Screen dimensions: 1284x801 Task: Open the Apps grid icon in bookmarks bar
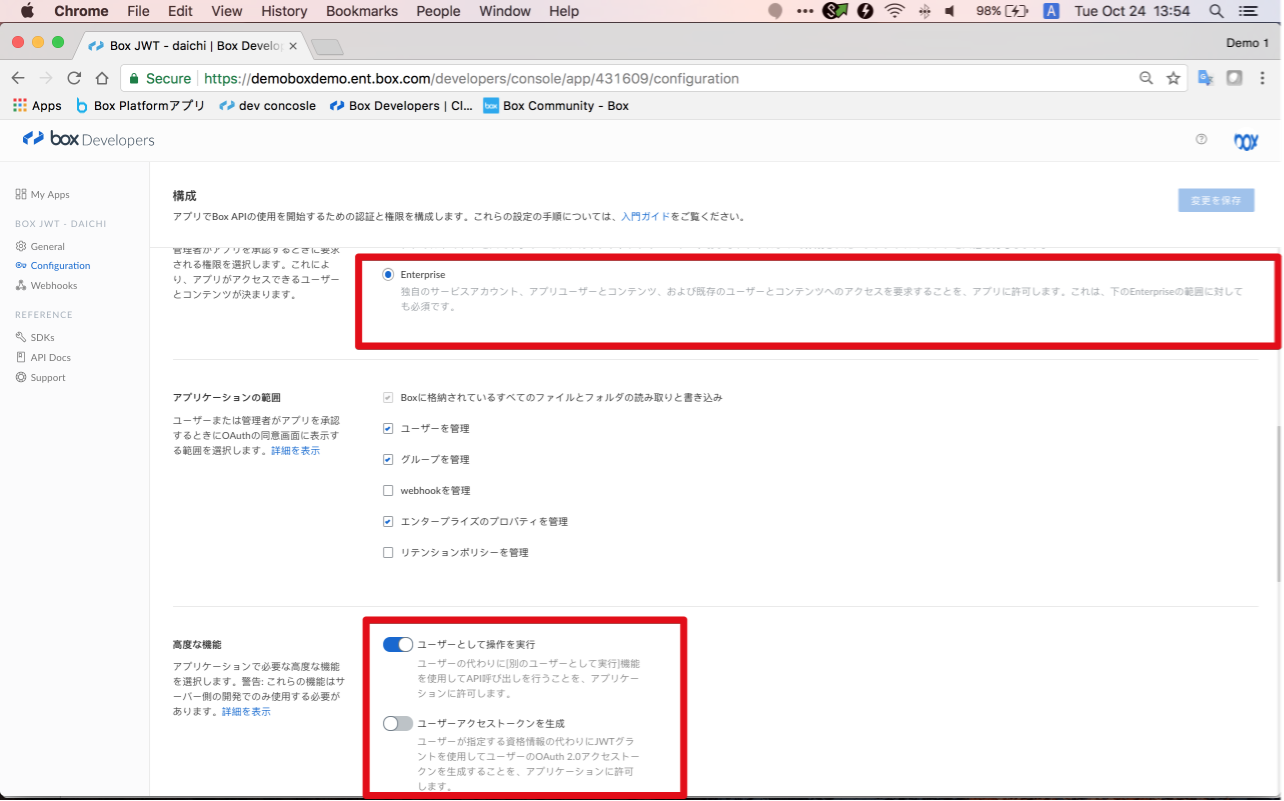[20, 105]
